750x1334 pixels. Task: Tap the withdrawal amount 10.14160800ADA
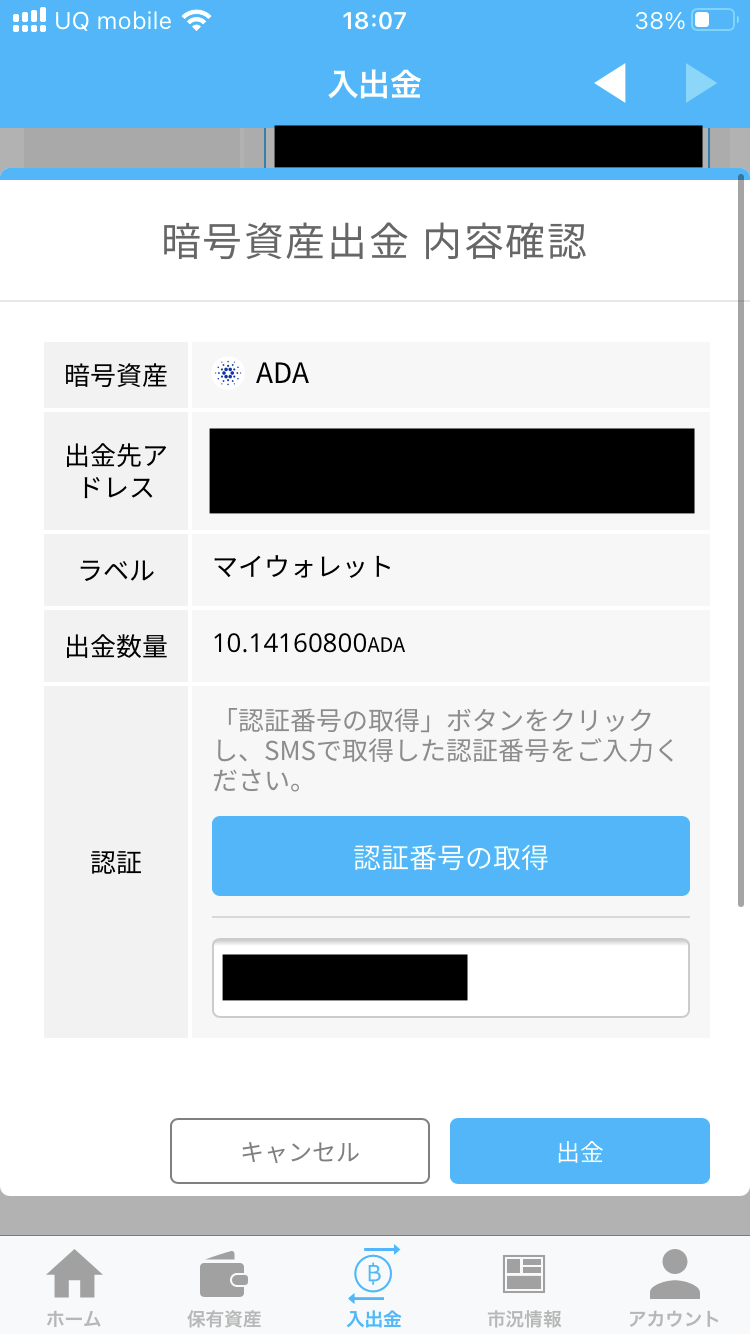pos(308,643)
